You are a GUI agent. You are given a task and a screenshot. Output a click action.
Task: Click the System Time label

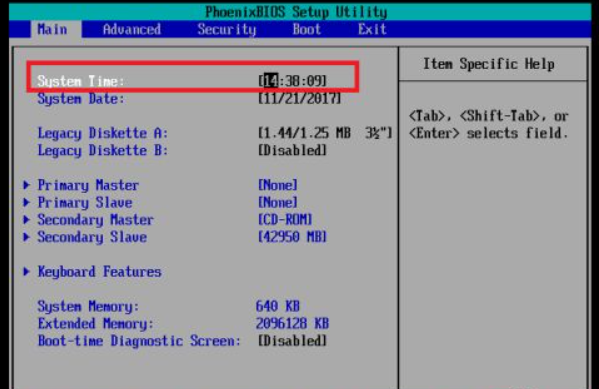81,81
